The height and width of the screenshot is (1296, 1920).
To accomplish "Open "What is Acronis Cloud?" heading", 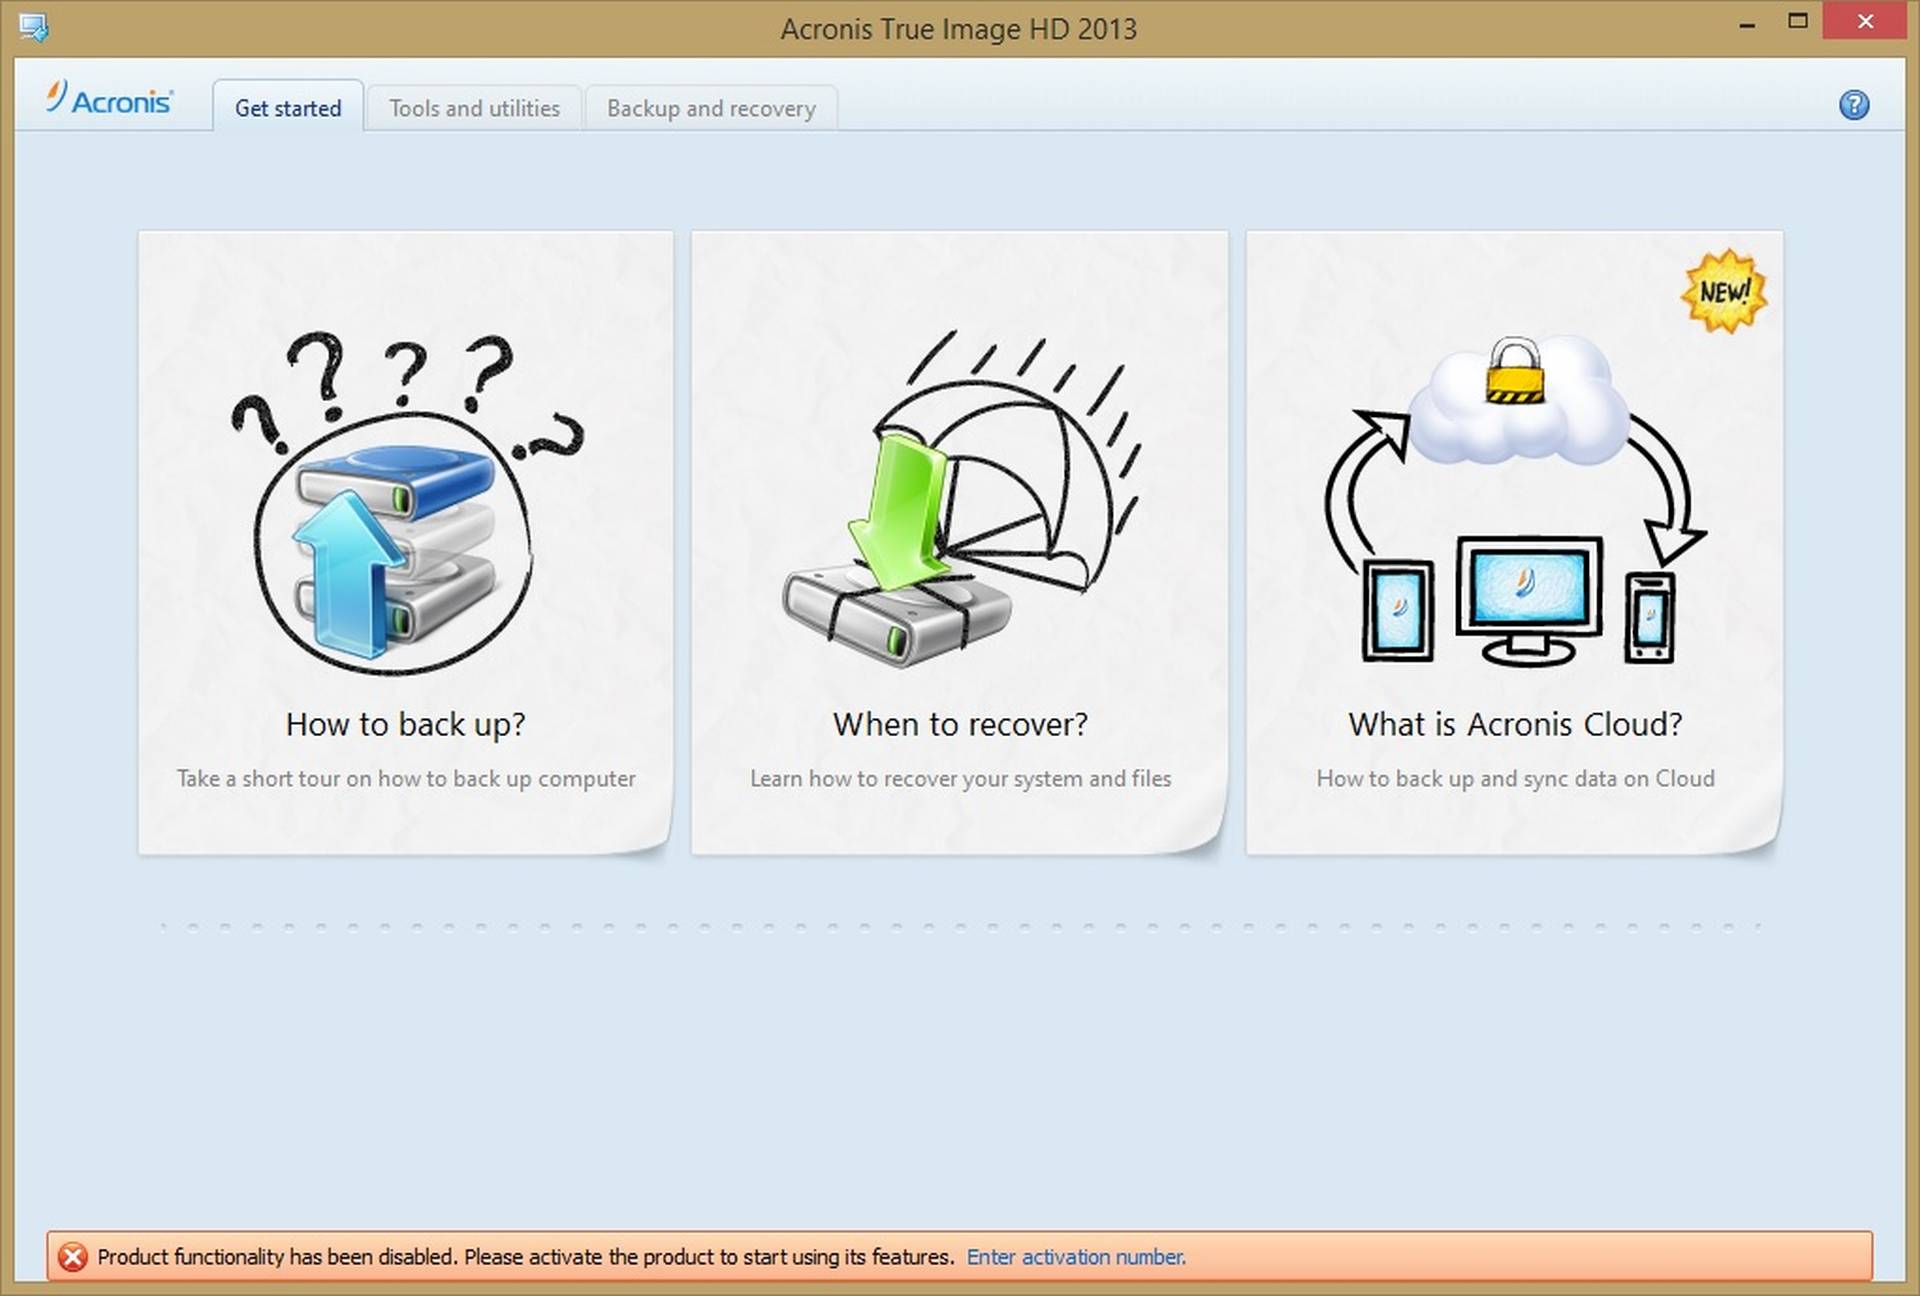I will point(1515,724).
